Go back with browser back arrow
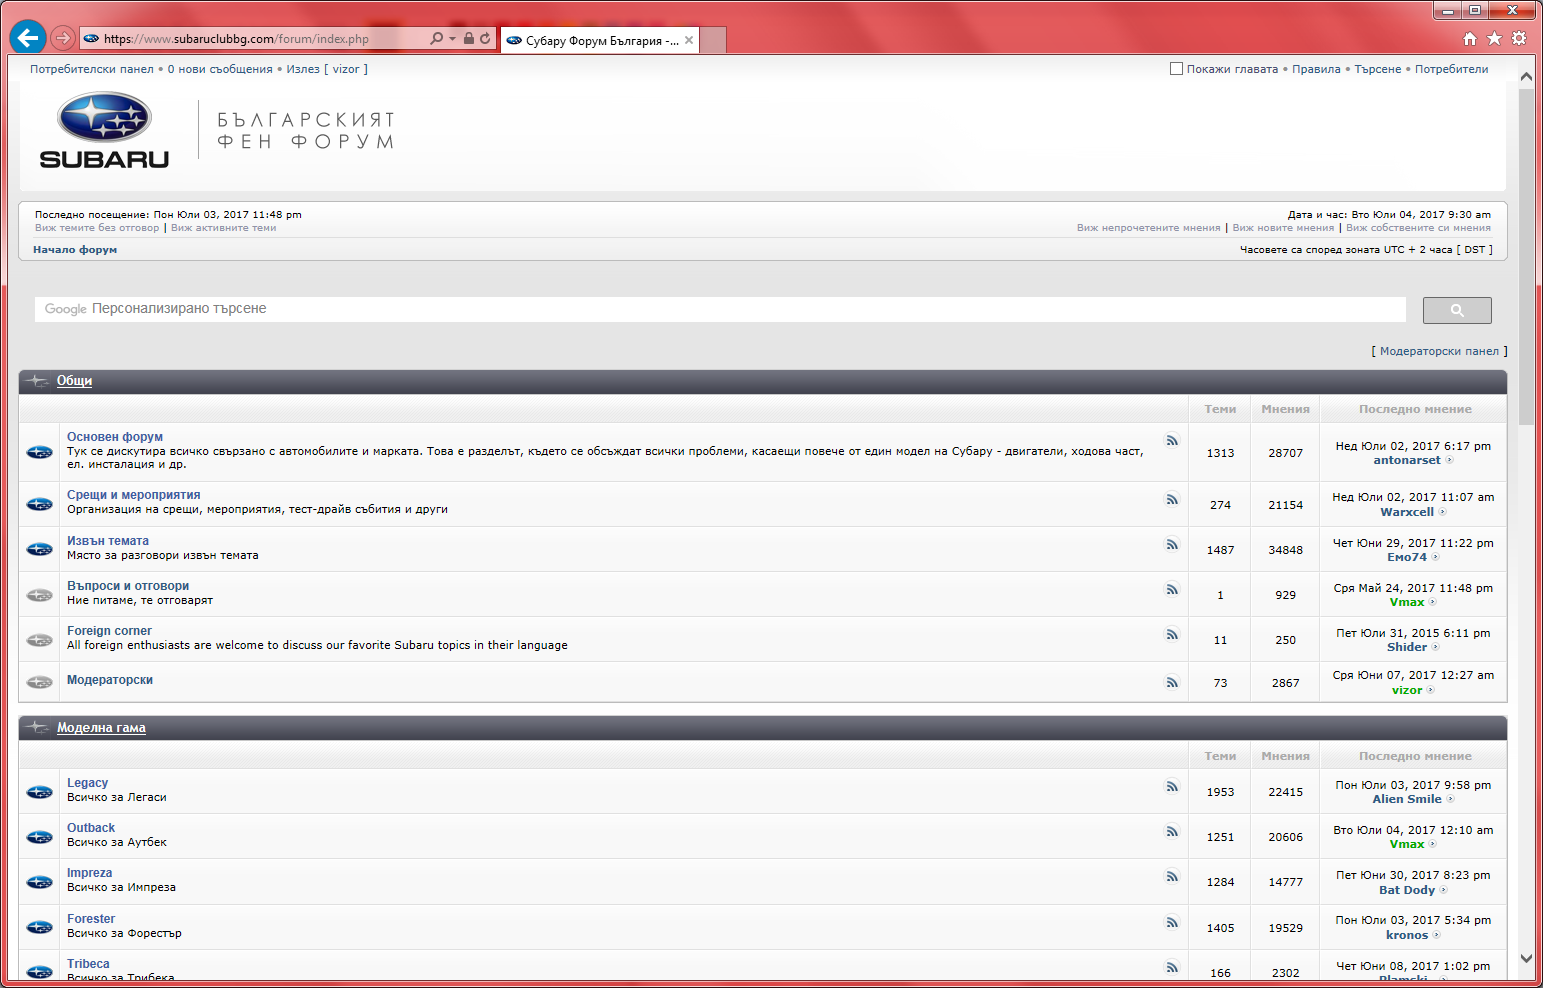The height and width of the screenshot is (988, 1543). (28, 38)
